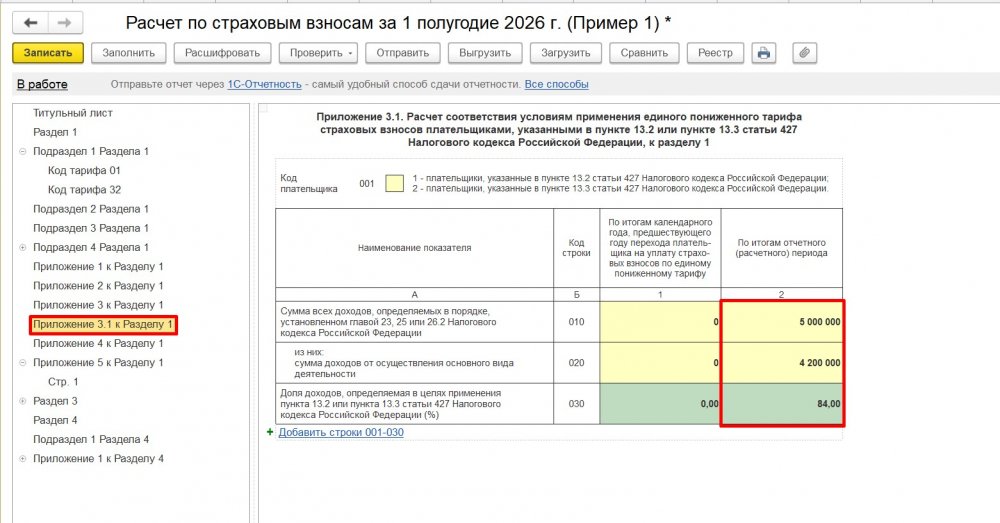This screenshot has width=1000, height=523.
Task: Select Раздел 3 in tree
Action: pos(55,401)
